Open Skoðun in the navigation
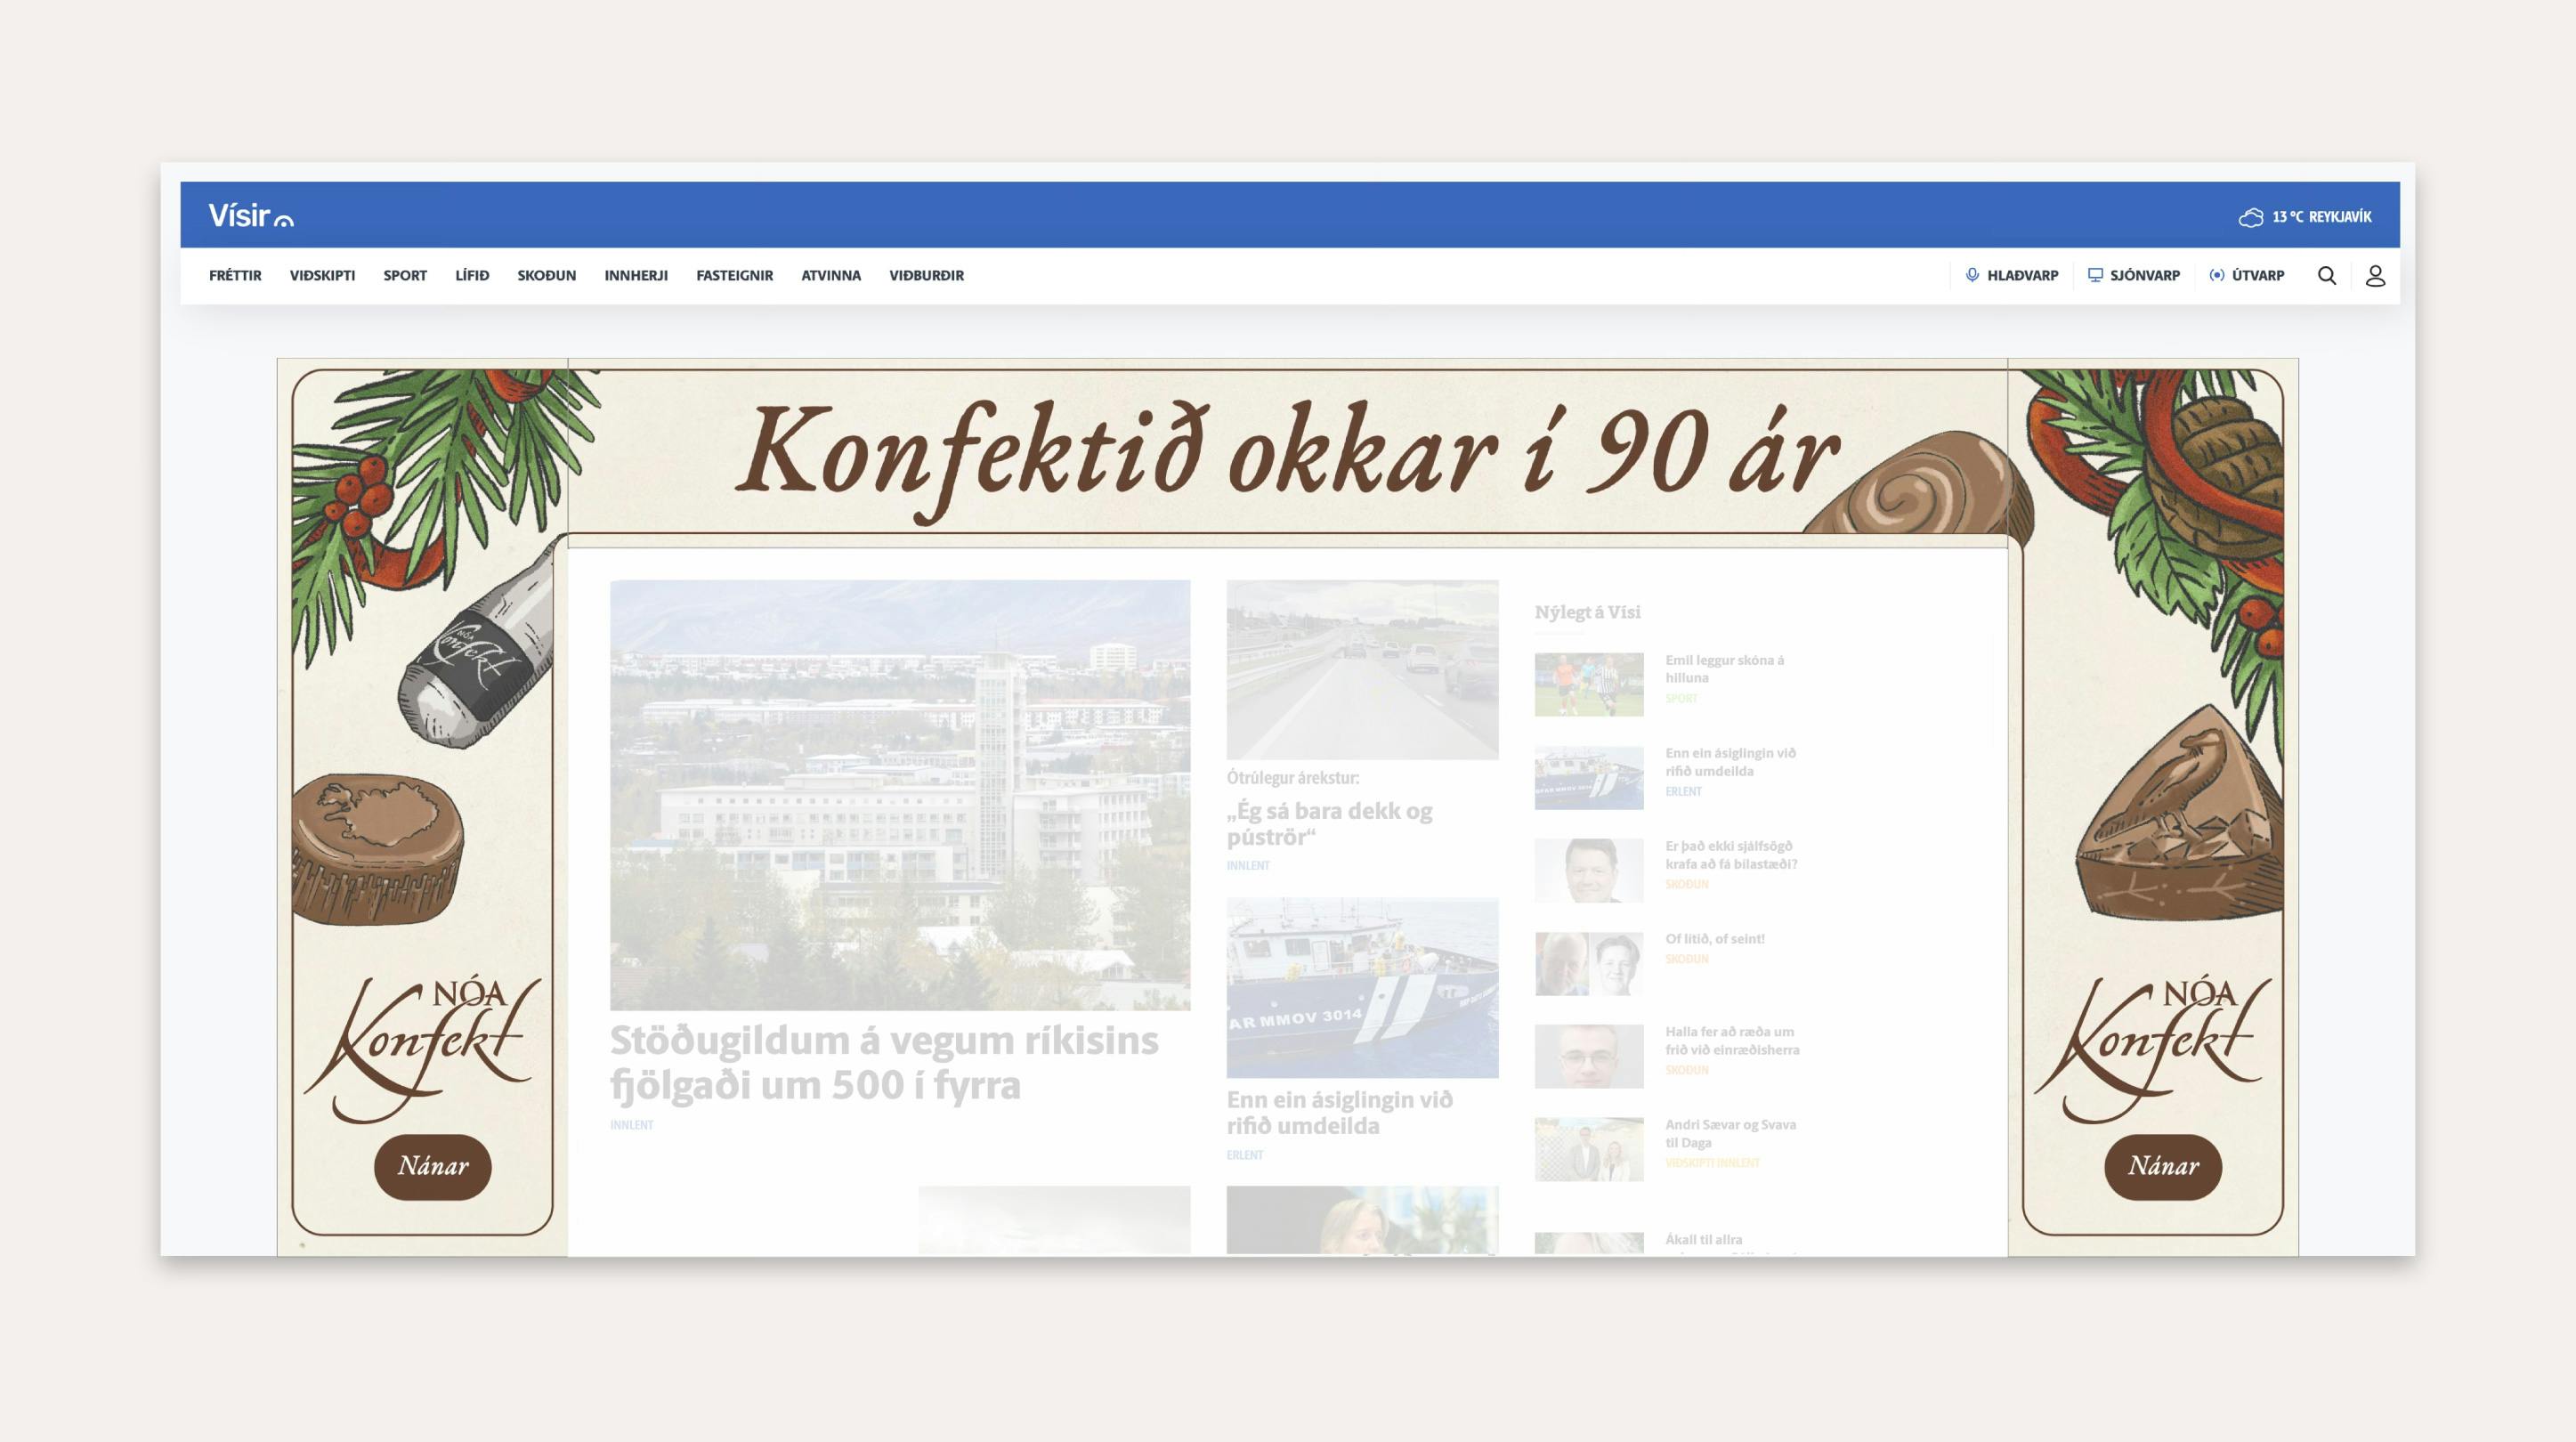The width and height of the screenshot is (2576, 1442). 546,276
